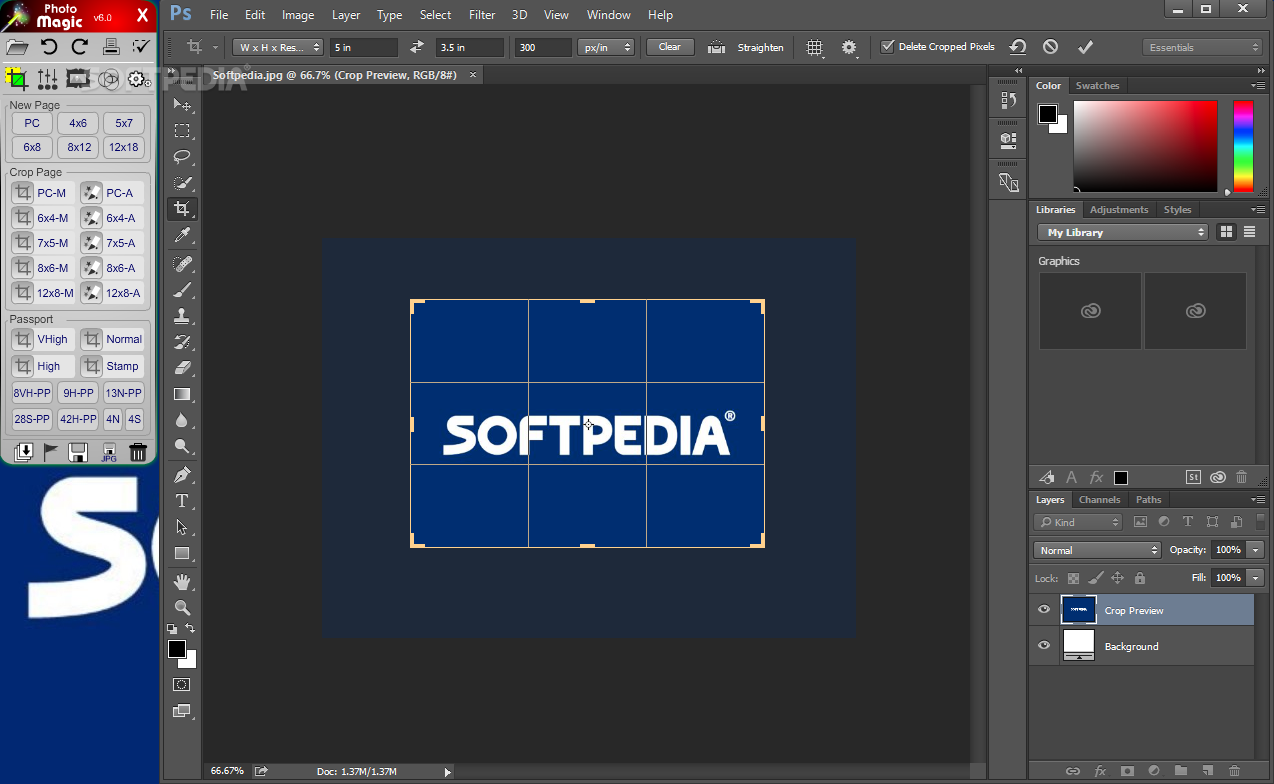Screen dimensions: 1274x784
Task: Select the Zoom tool in toolbar
Action: pyautogui.click(x=182, y=607)
